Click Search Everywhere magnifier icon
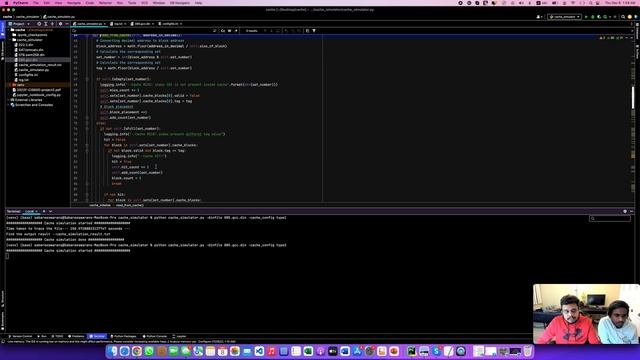Image resolution: width=640 pixels, height=360 pixels. [623, 17]
